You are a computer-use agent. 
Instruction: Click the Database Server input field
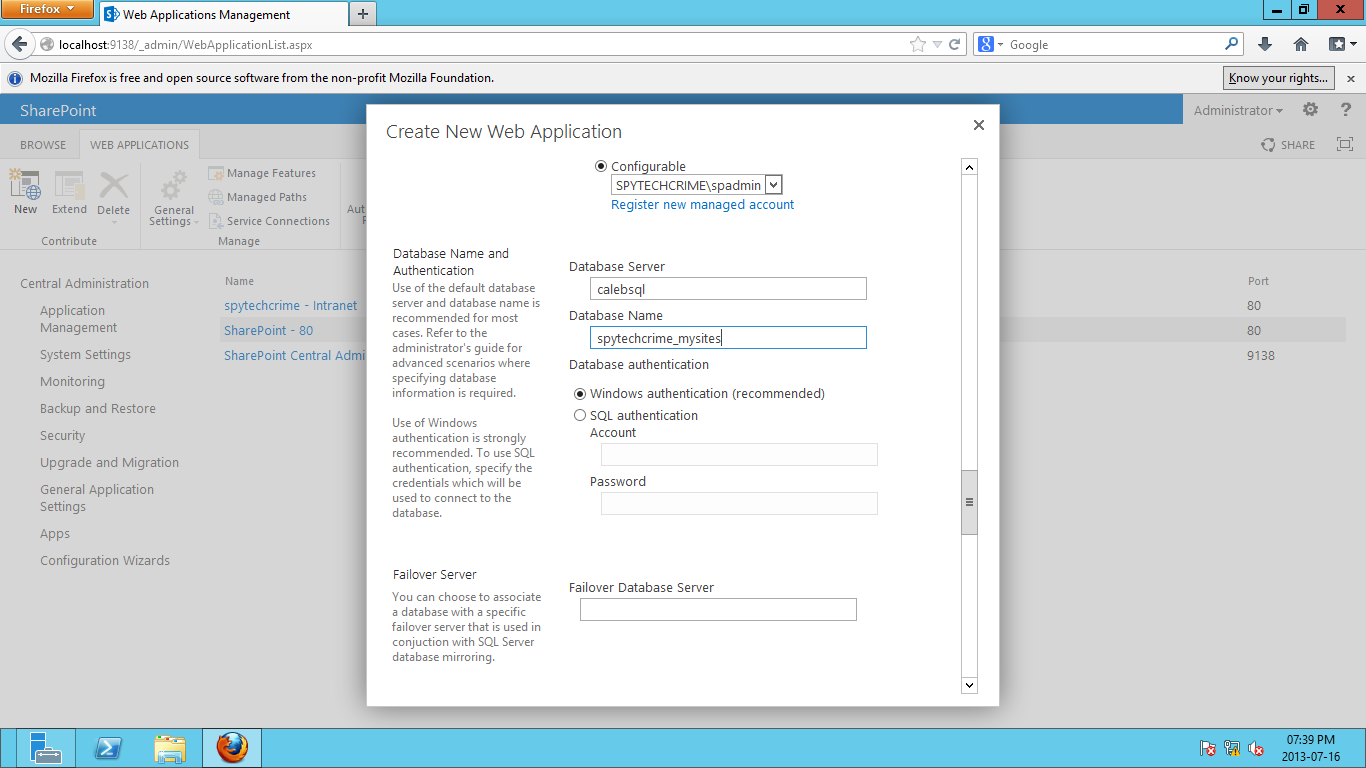point(728,289)
